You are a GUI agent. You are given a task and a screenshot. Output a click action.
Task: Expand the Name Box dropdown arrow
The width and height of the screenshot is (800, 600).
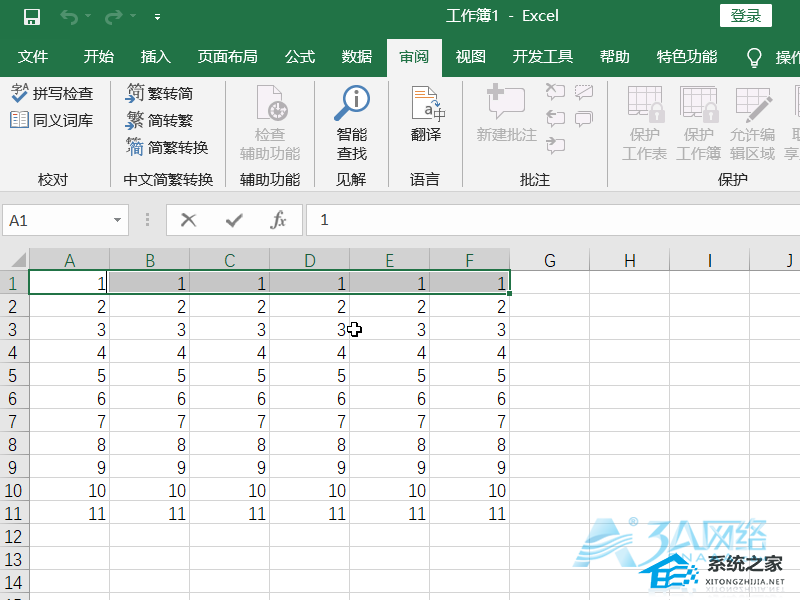(x=117, y=220)
